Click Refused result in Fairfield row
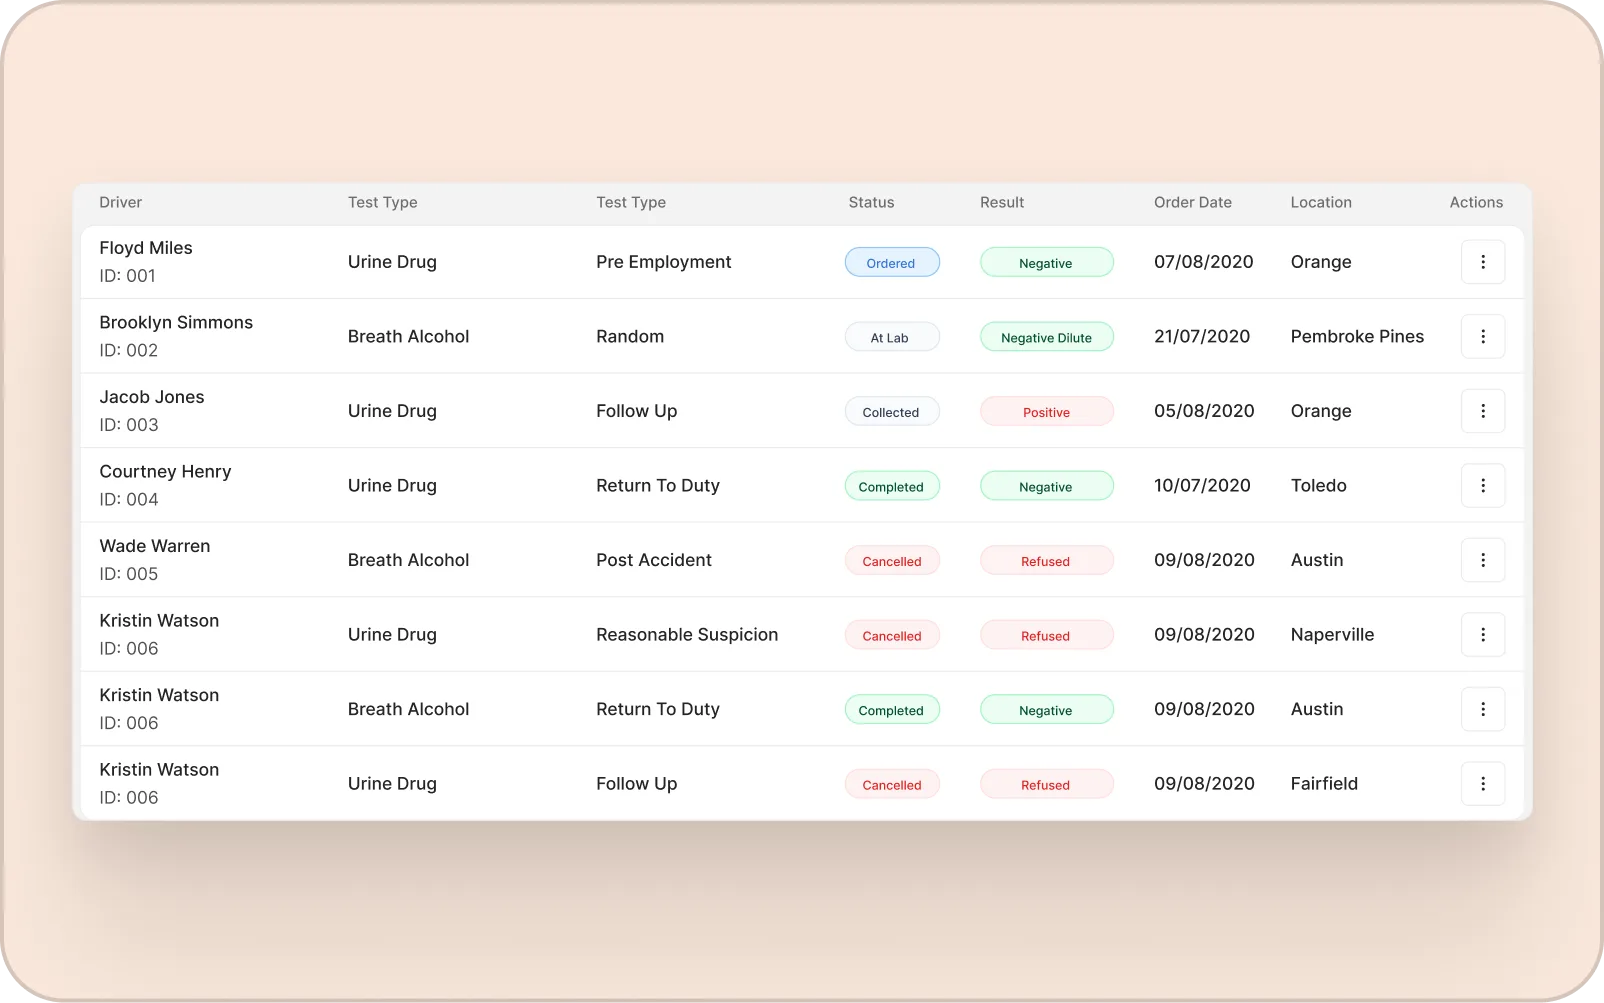1604x1003 pixels. pyautogui.click(x=1047, y=785)
